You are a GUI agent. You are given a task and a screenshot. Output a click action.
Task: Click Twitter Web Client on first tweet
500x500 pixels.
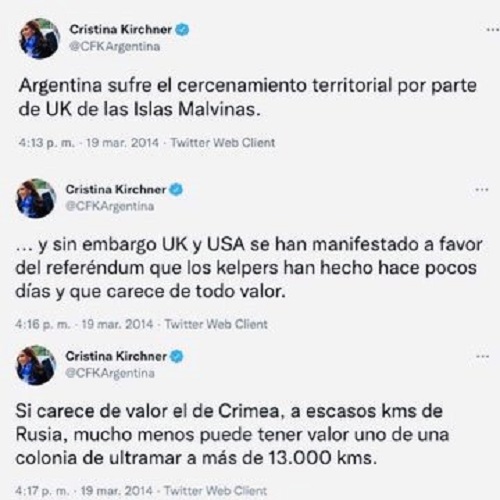pos(223,143)
